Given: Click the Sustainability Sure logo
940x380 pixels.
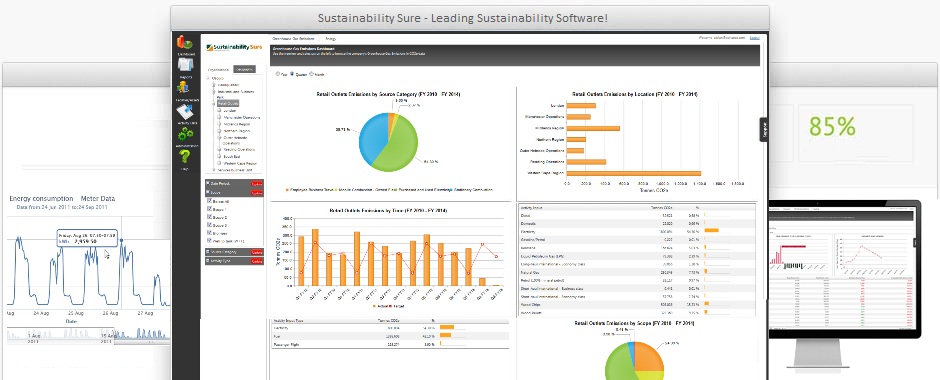Looking at the screenshot, I should (234, 47).
